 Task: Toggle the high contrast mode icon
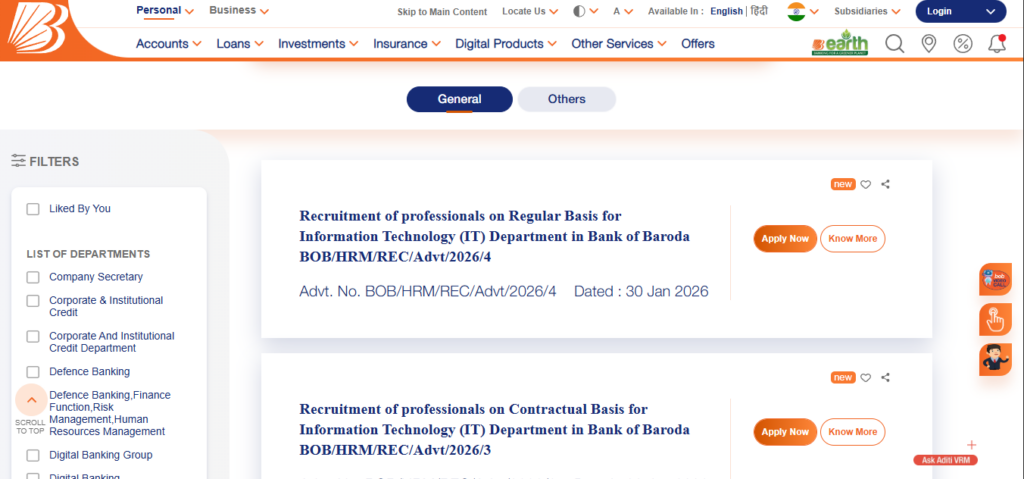pos(579,11)
